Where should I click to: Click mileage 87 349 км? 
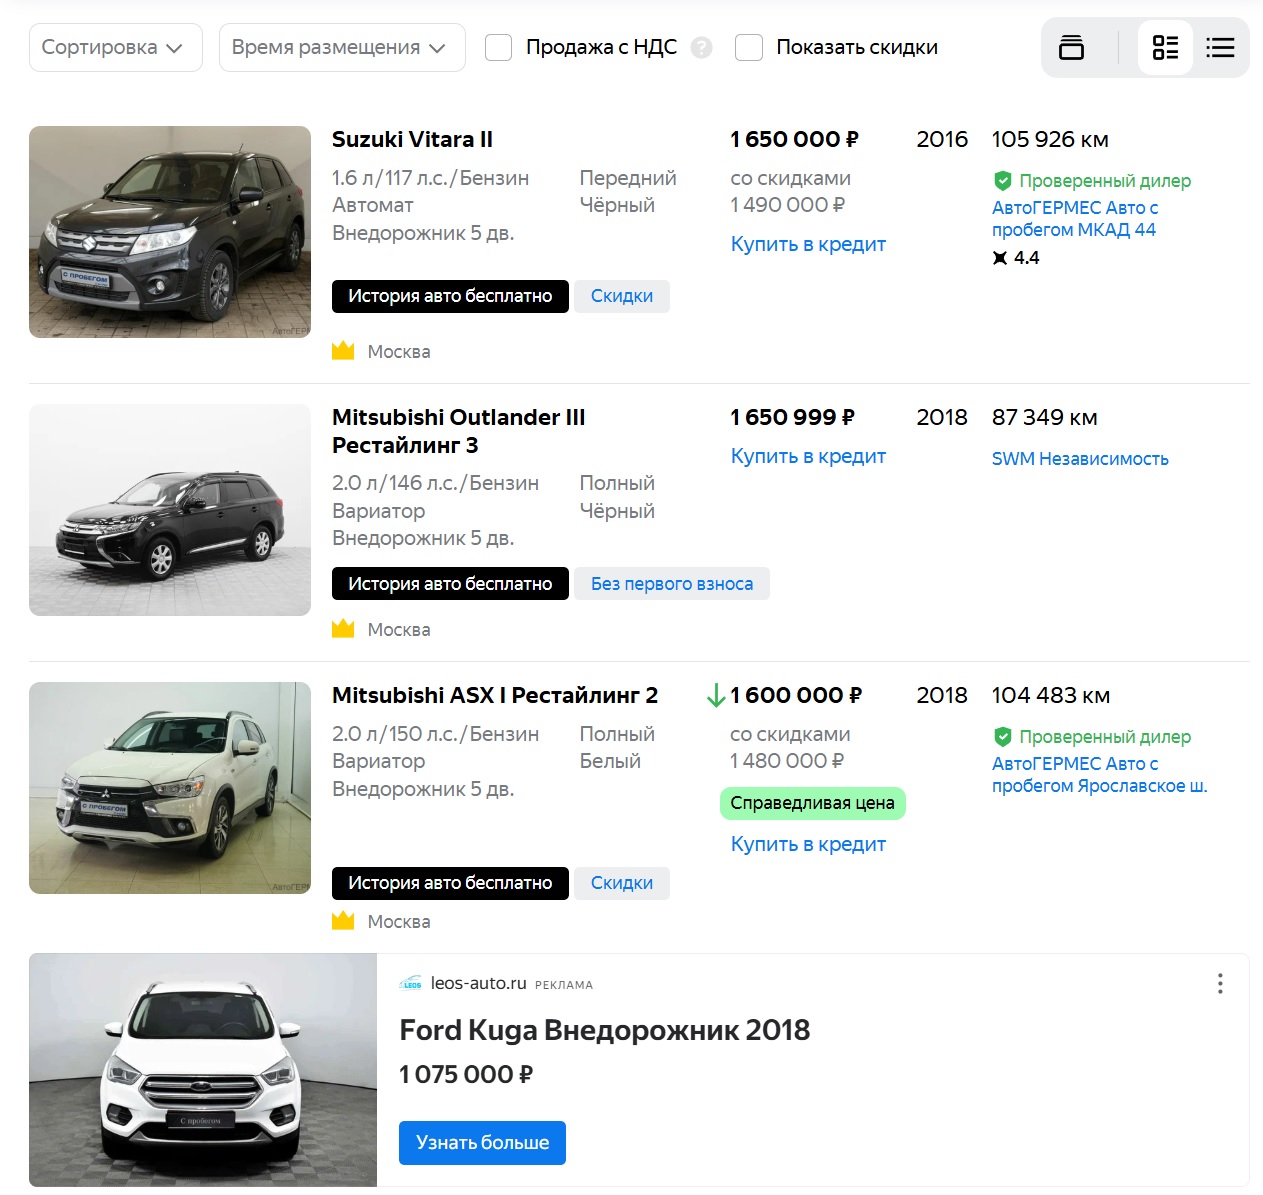click(x=1044, y=417)
